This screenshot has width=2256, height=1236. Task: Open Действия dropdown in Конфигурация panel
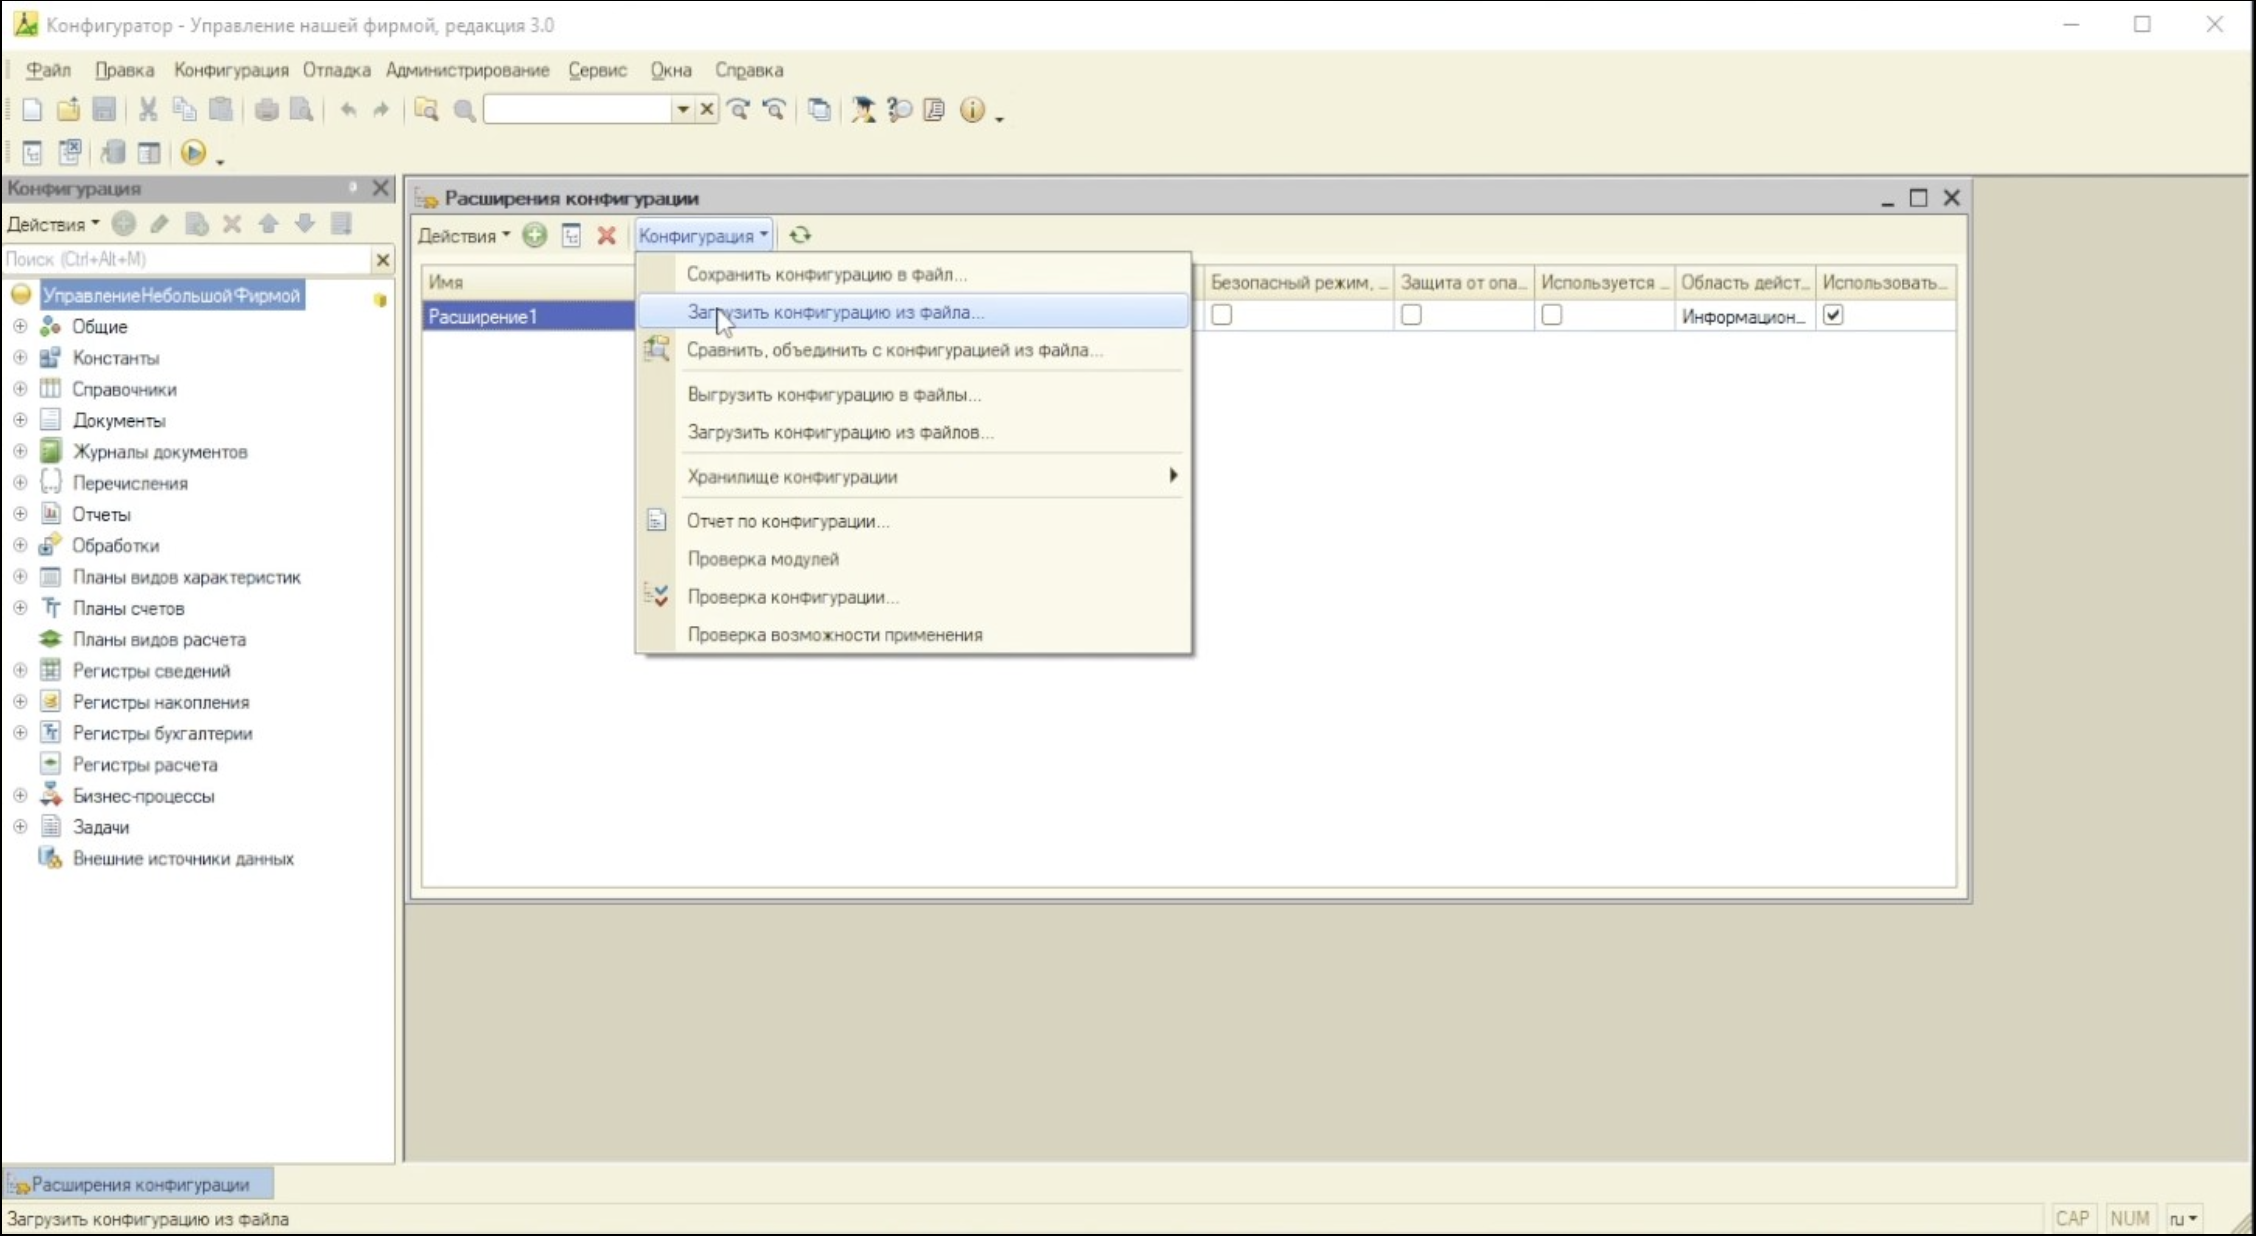pos(53,224)
